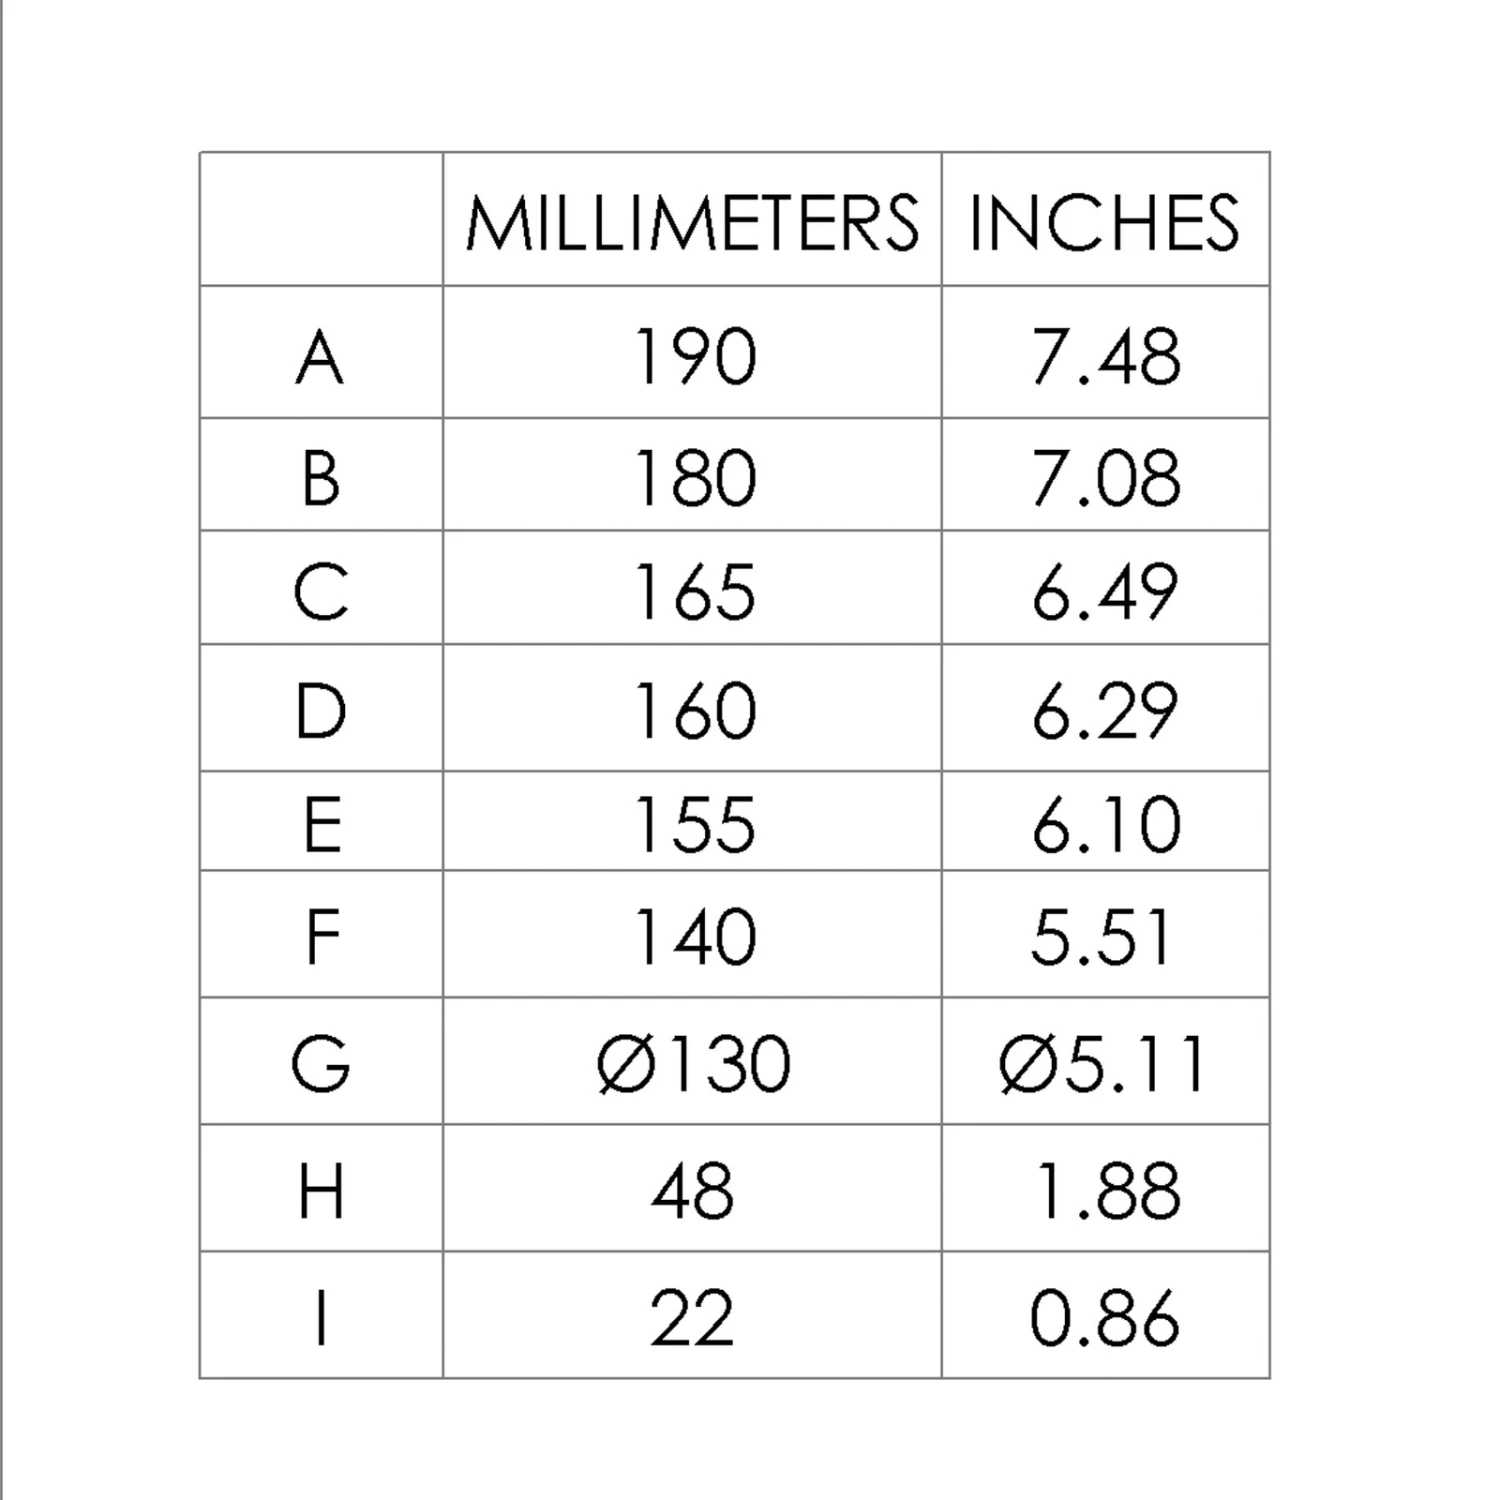Screen dimensions: 1500x1500
Task: Select the row label D cell
Action: (320, 712)
